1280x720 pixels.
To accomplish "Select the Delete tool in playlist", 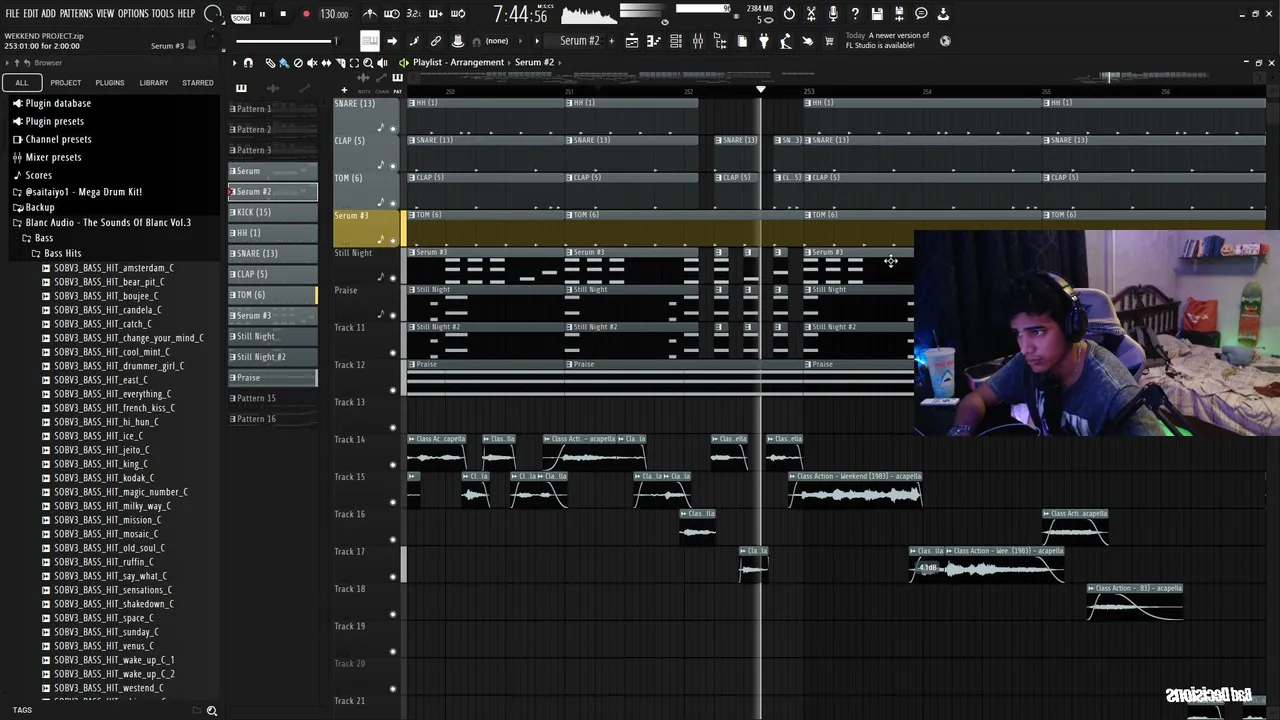I will point(298,62).
